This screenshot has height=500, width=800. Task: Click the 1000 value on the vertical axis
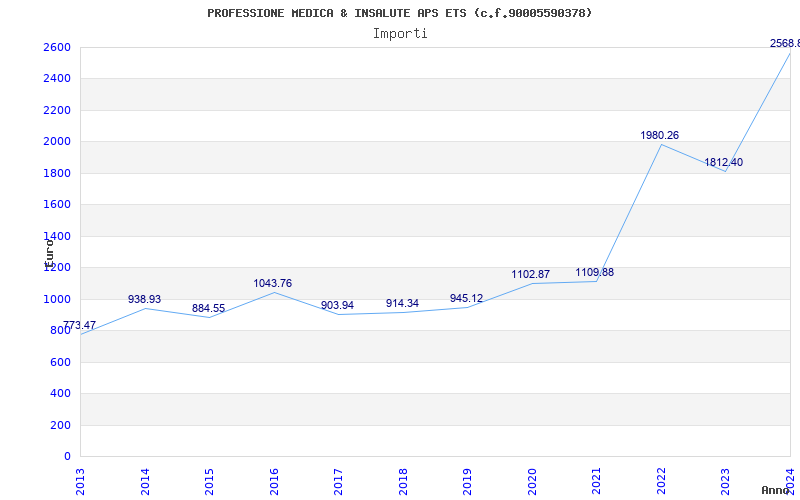pyautogui.click(x=57, y=299)
